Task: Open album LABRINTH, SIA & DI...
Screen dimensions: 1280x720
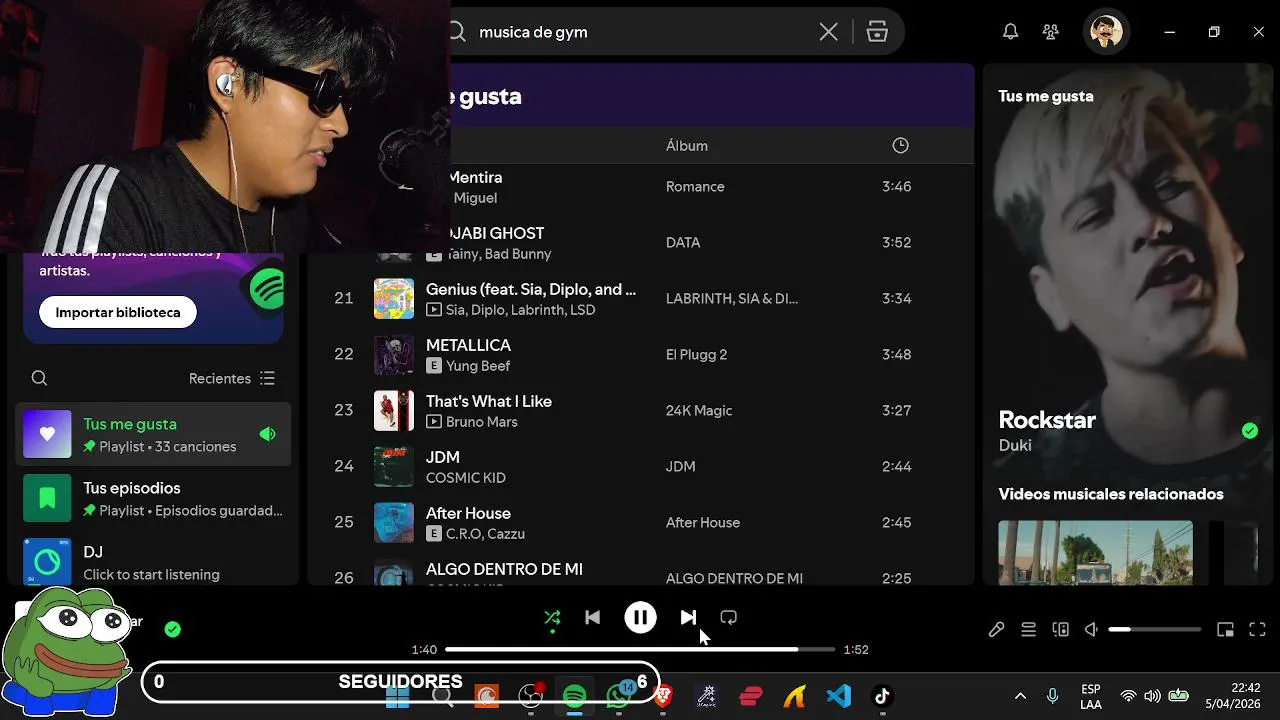Action: click(732, 299)
